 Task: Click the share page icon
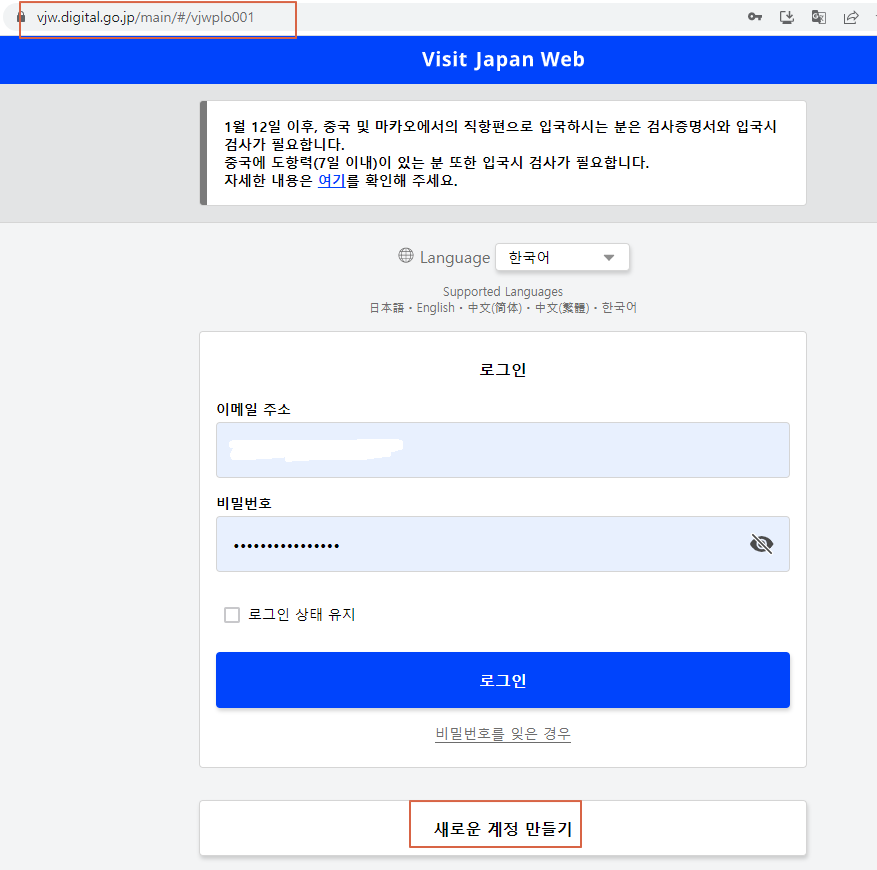coord(851,17)
